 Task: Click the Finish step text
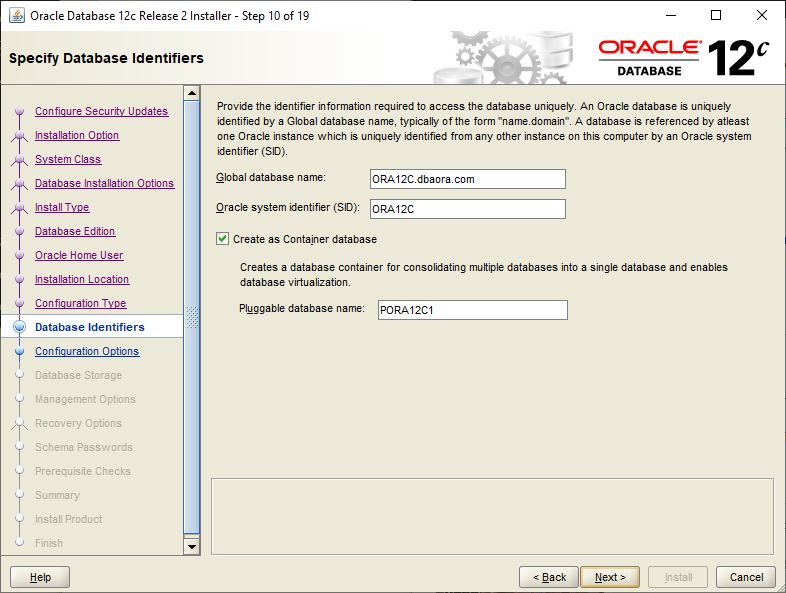coord(49,543)
